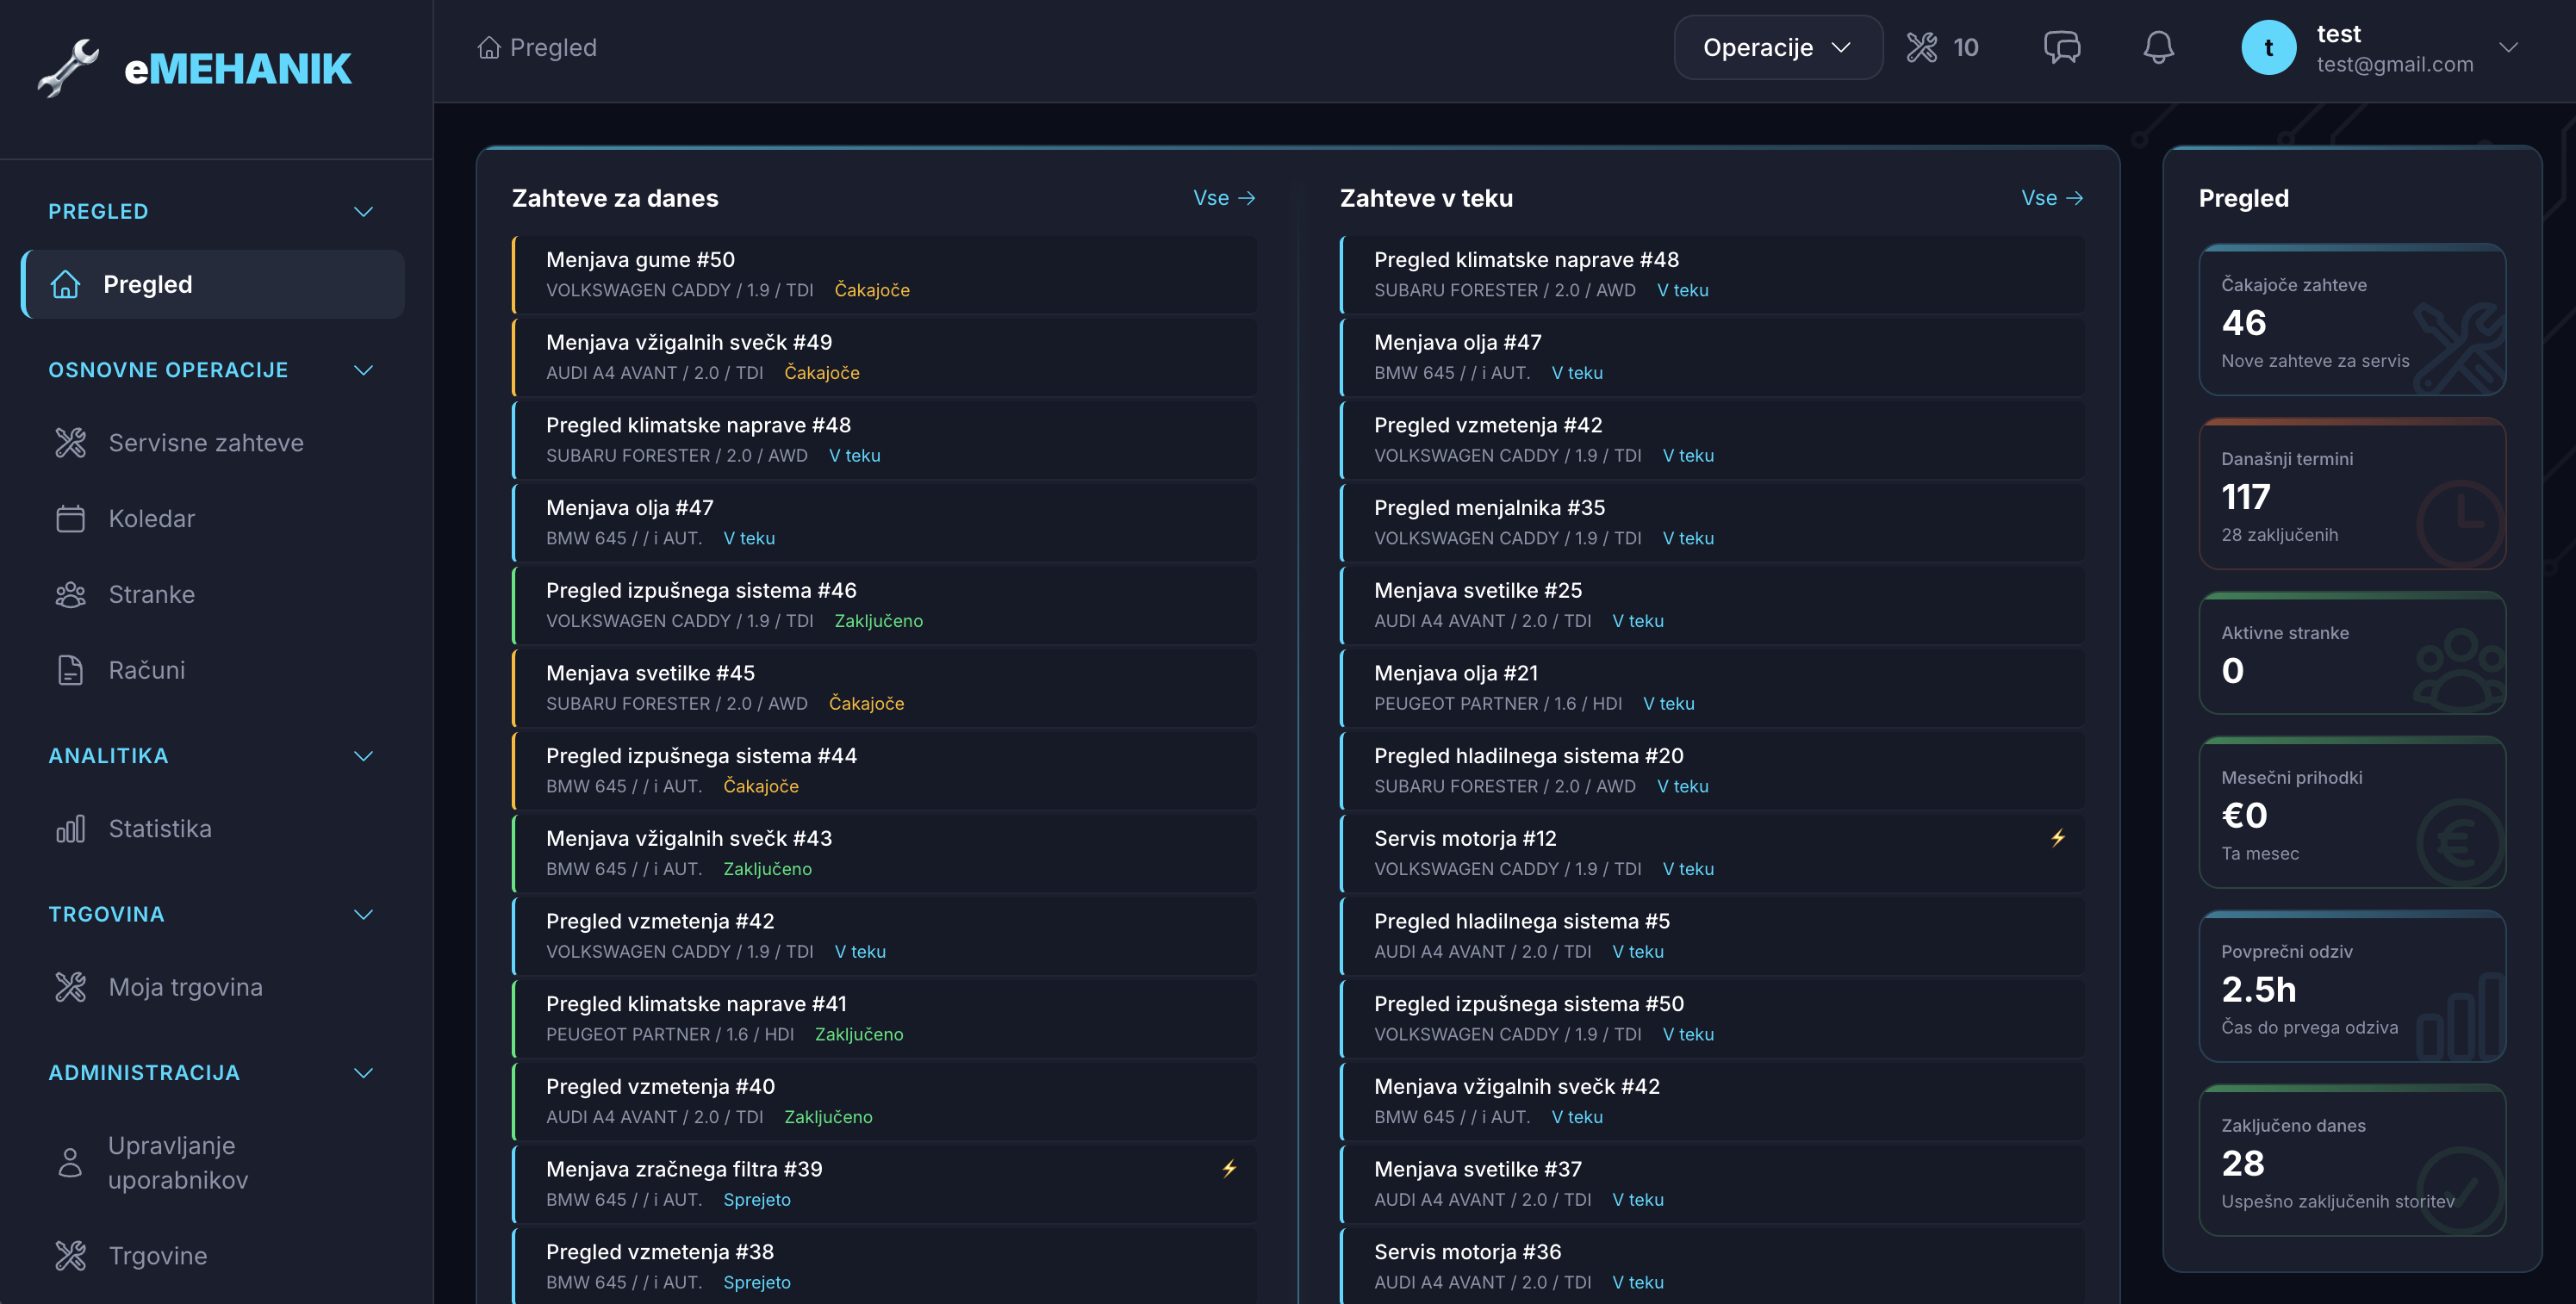Open the notifications bell icon
The width and height of the screenshot is (2576, 1304).
click(2157, 46)
